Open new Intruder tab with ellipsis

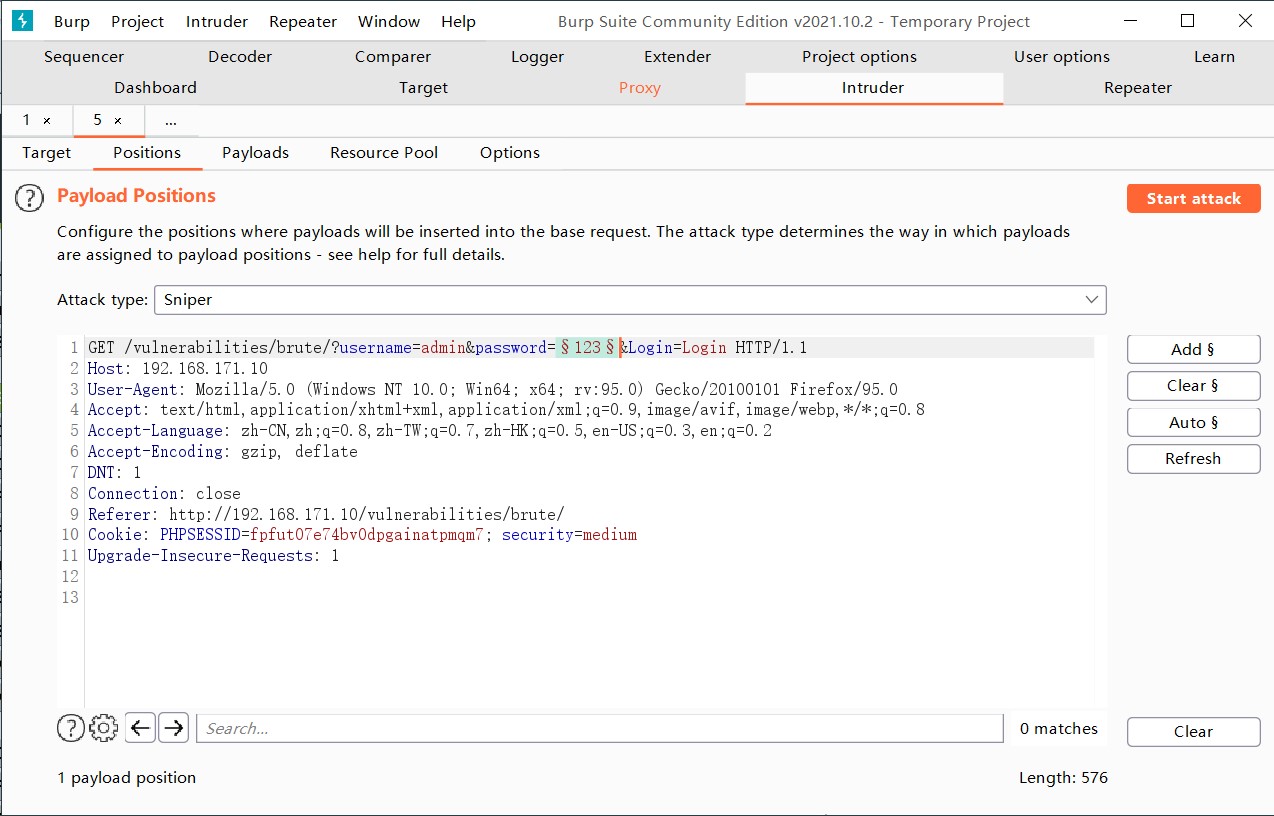(171, 120)
